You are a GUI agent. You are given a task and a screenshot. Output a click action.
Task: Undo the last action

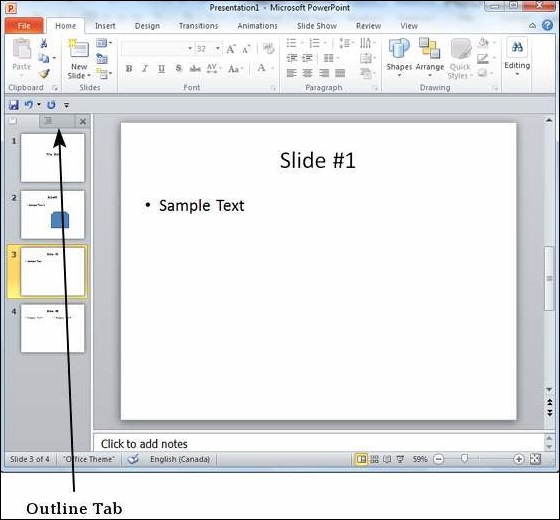pos(29,105)
